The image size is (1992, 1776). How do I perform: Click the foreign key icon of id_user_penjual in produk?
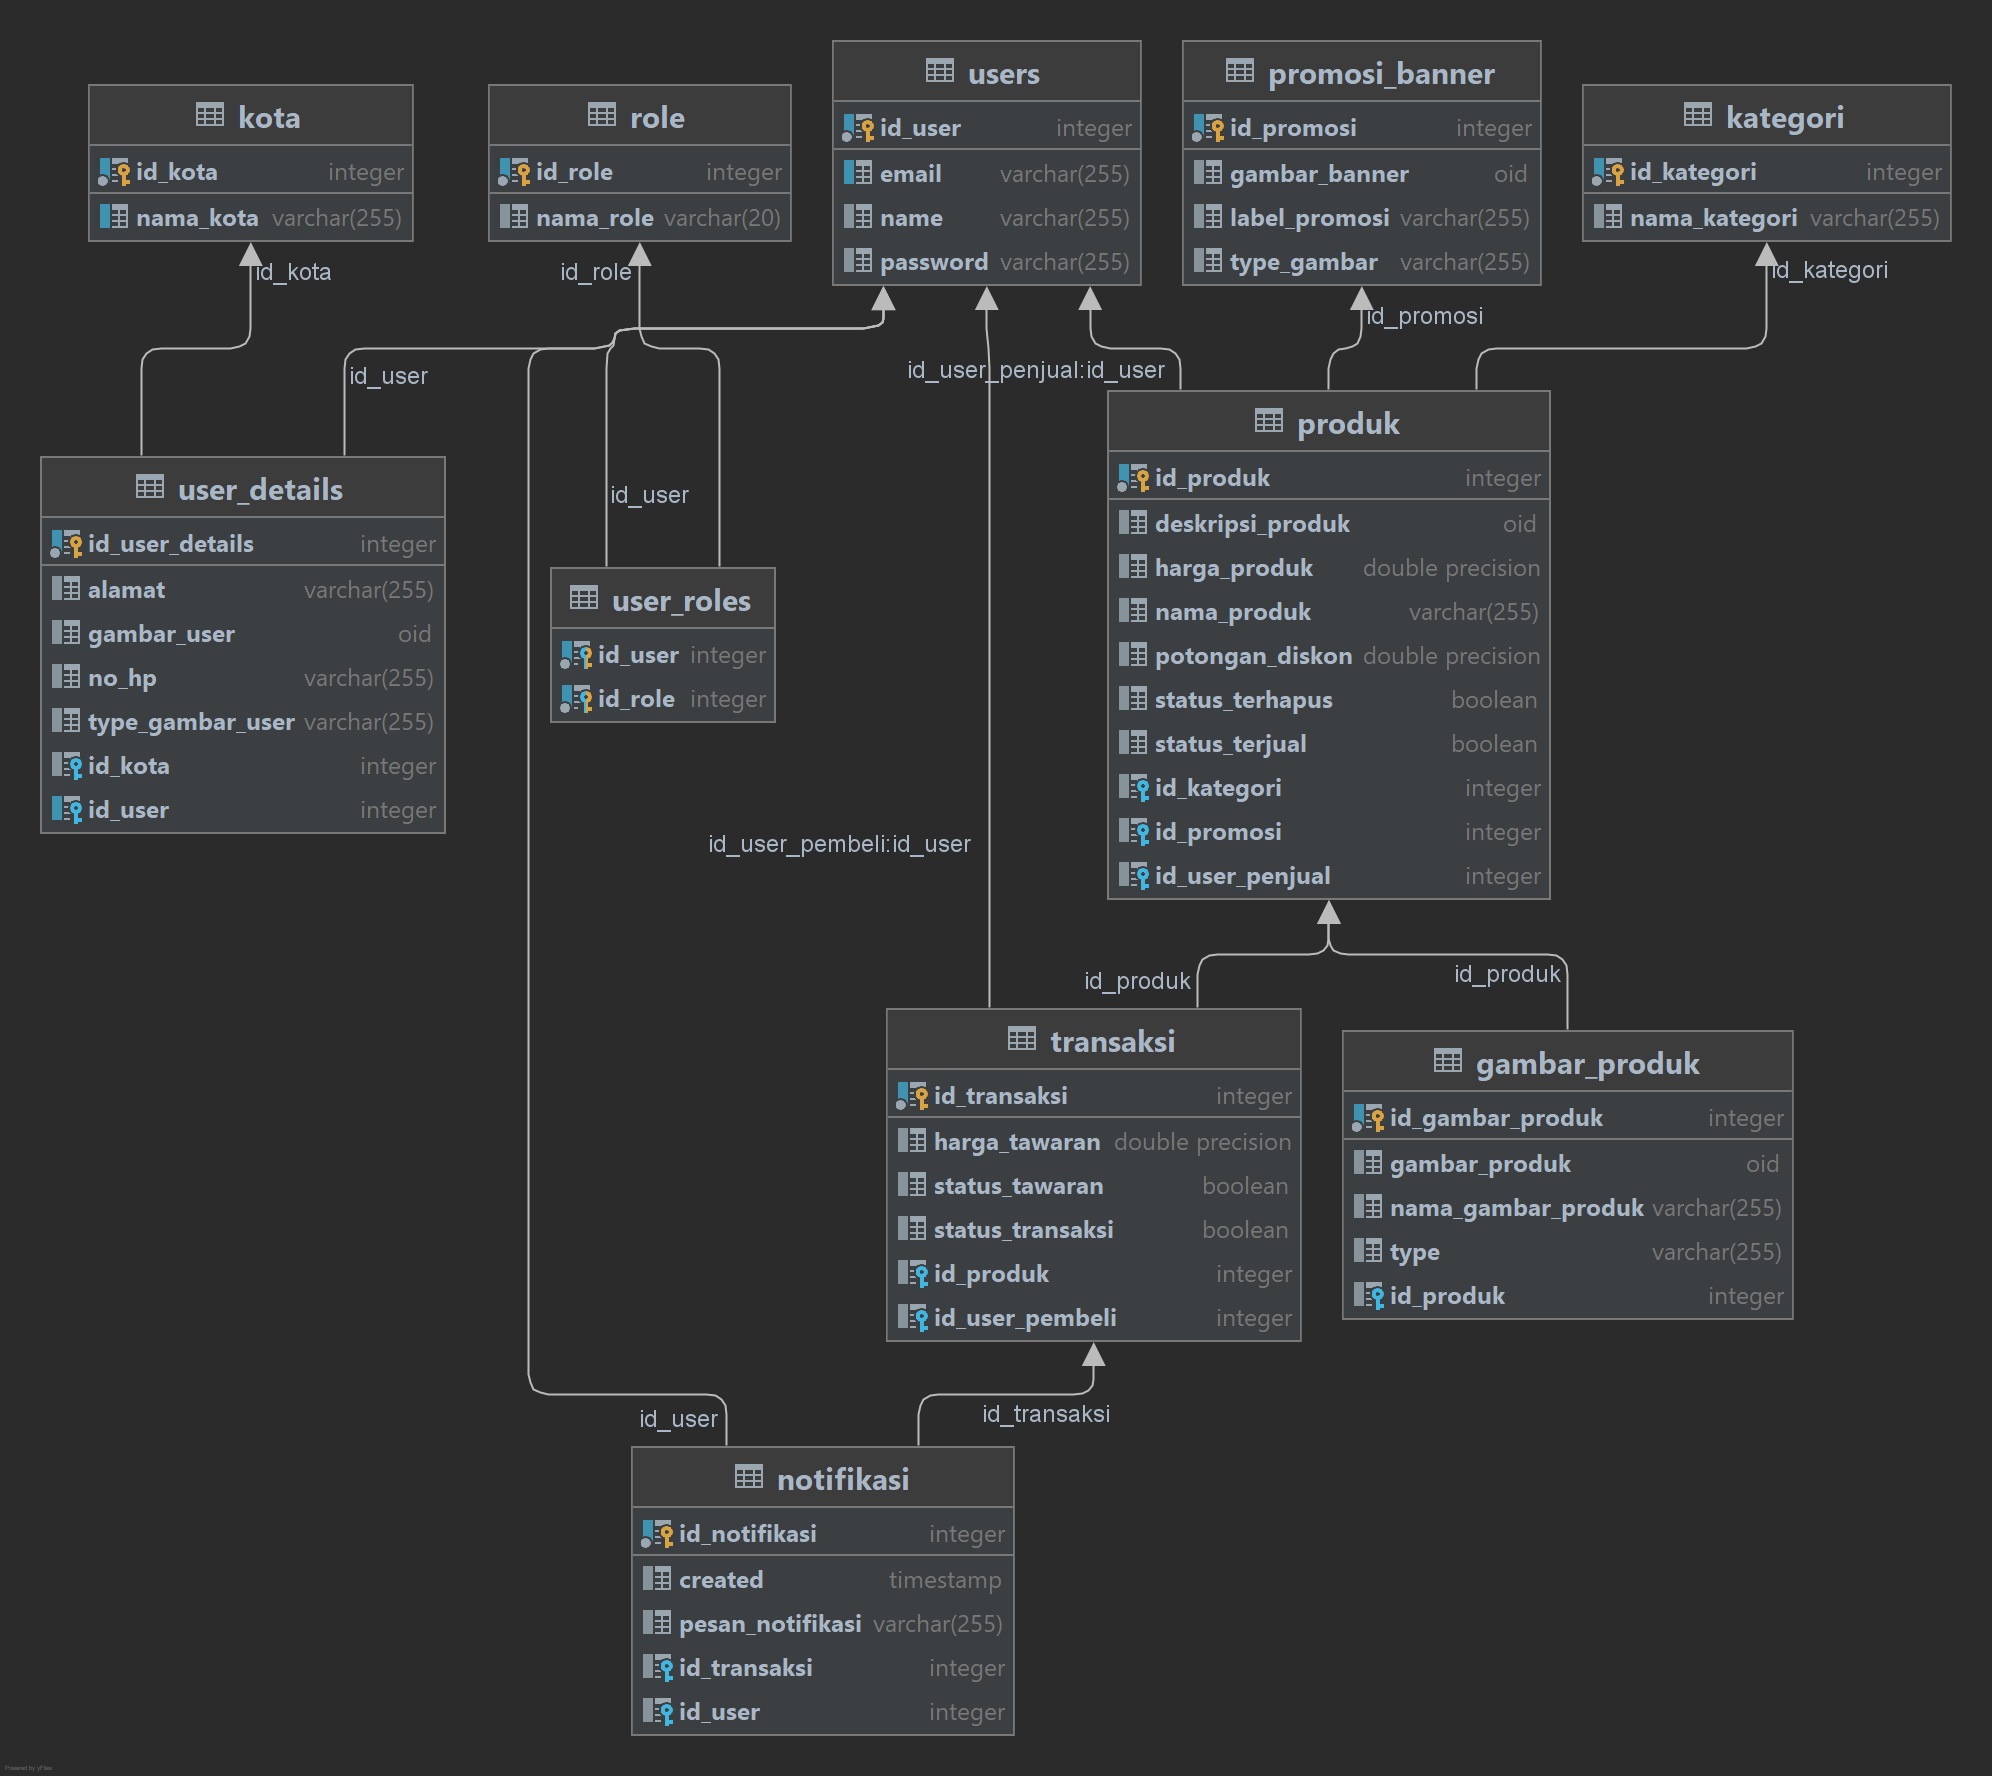1136,876
